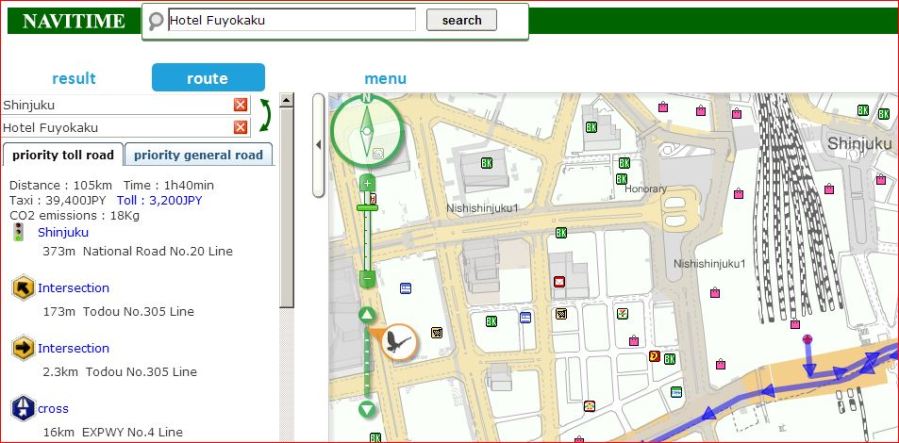Image resolution: width=899 pixels, height=443 pixels.
Task: Click the magnifier icon in search box
Action: [x=156, y=20]
